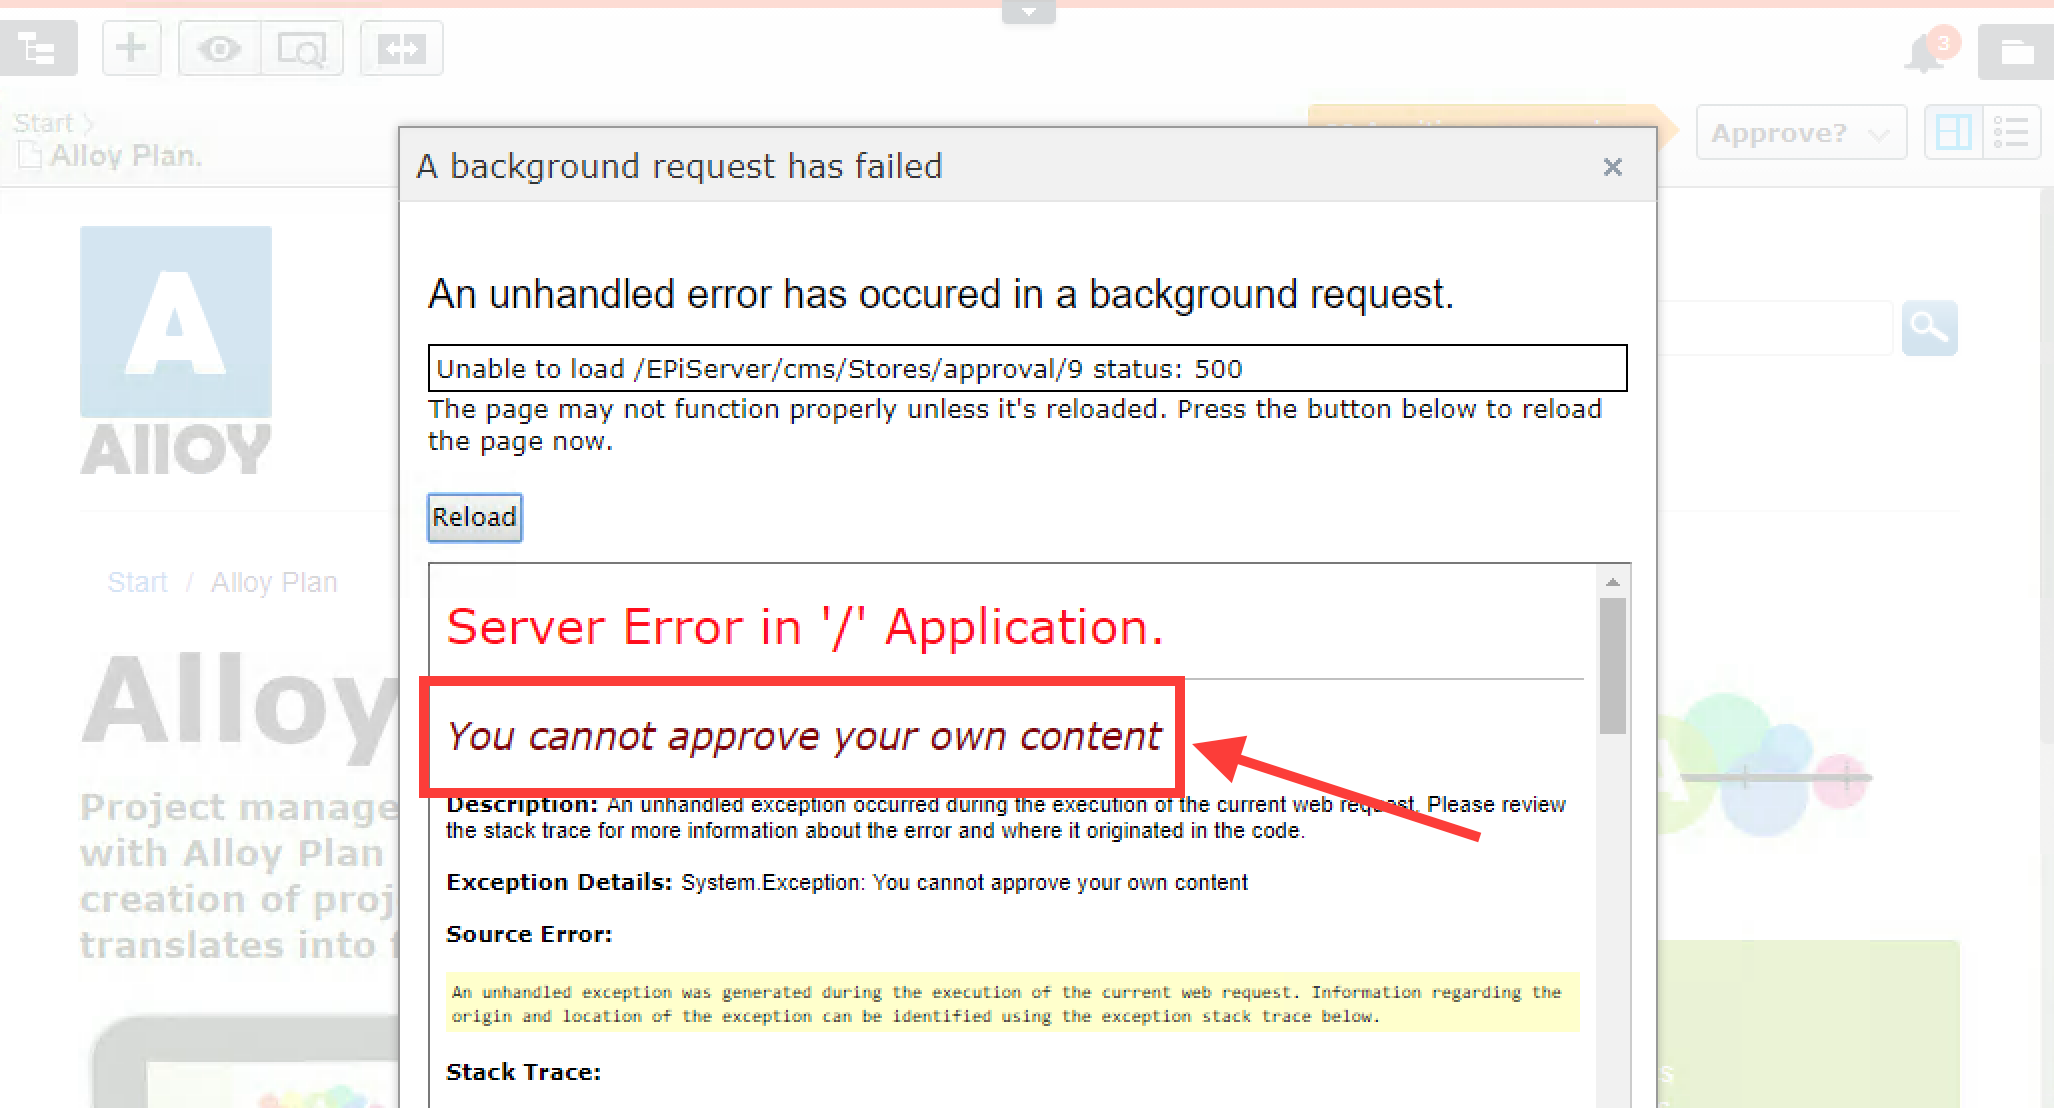The width and height of the screenshot is (2054, 1108).
Task: Click the plus icon to add content
Action: pos(131,48)
